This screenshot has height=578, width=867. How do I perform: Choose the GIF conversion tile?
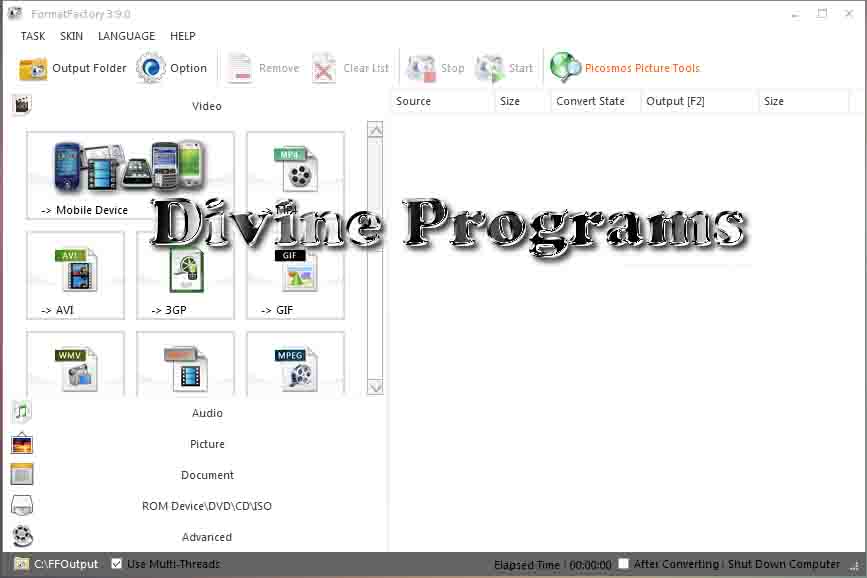tap(296, 275)
